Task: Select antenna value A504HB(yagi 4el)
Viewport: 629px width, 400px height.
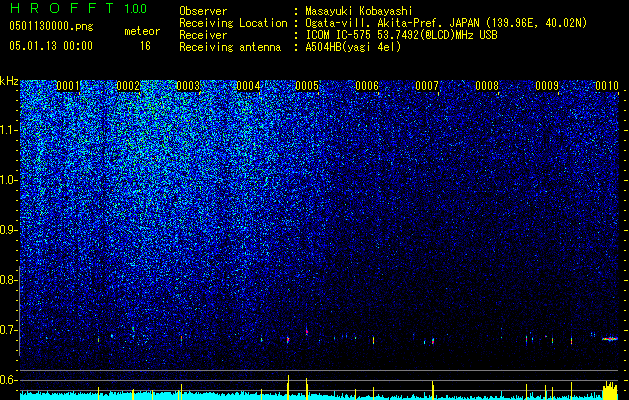Action: coord(353,47)
